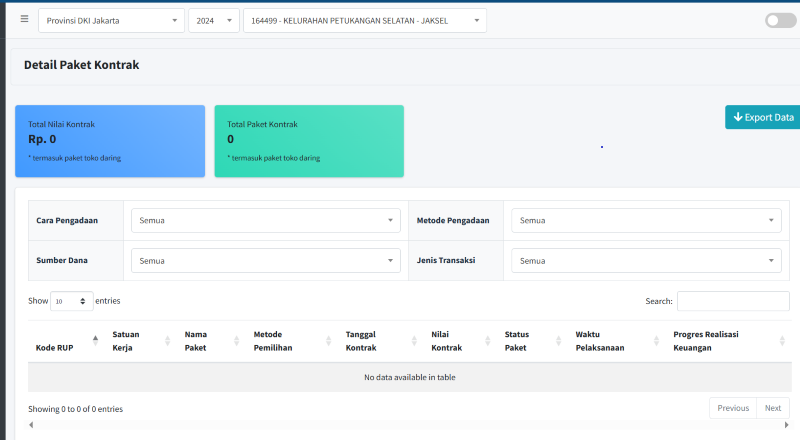Click the horizontal scrollbar left arrow
Image resolution: width=800 pixels, height=440 pixels.
pyautogui.click(x=32, y=425)
